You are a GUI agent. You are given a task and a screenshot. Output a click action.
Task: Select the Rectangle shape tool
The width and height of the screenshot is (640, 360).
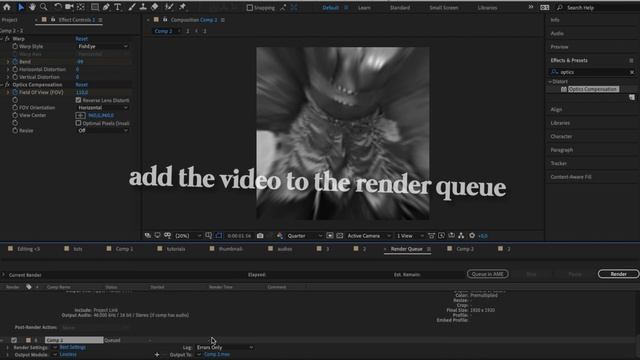tap(95, 7)
